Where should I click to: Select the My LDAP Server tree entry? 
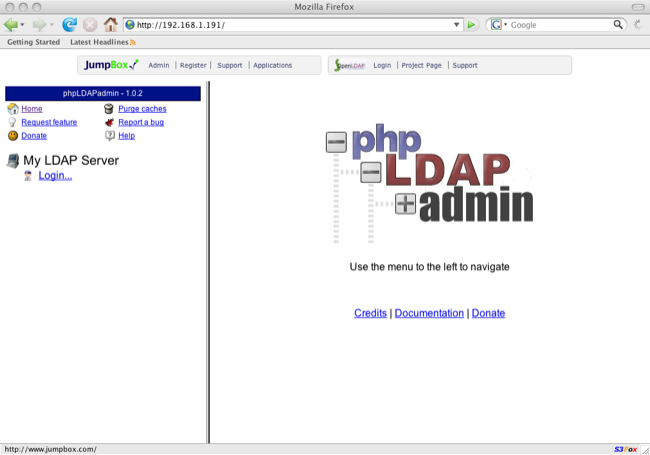point(71,160)
